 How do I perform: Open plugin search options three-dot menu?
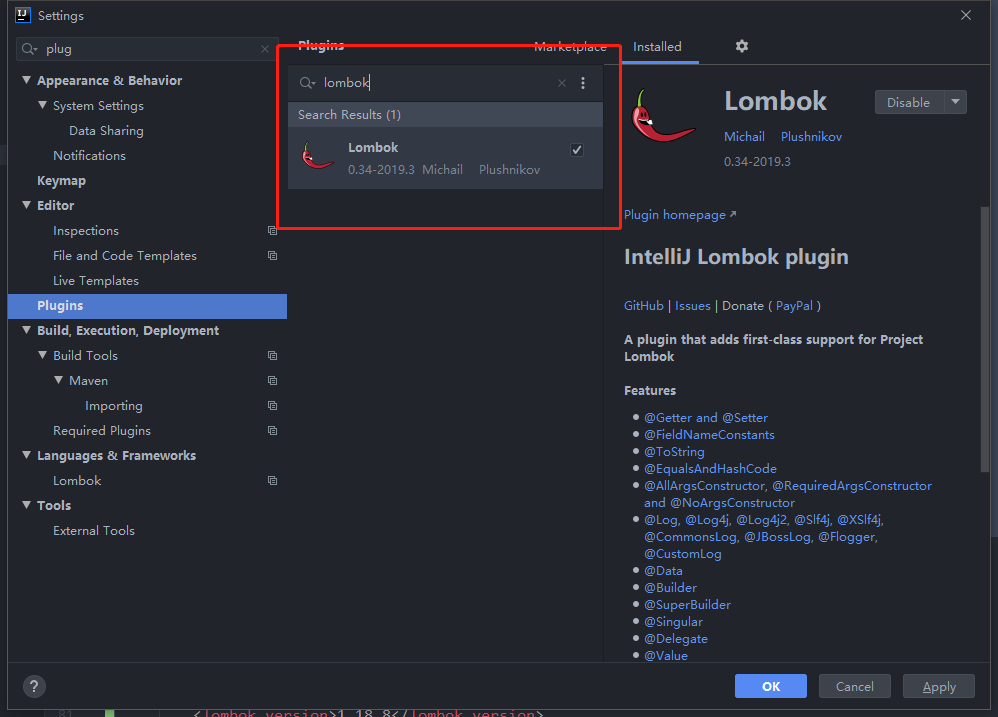pos(582,83)
